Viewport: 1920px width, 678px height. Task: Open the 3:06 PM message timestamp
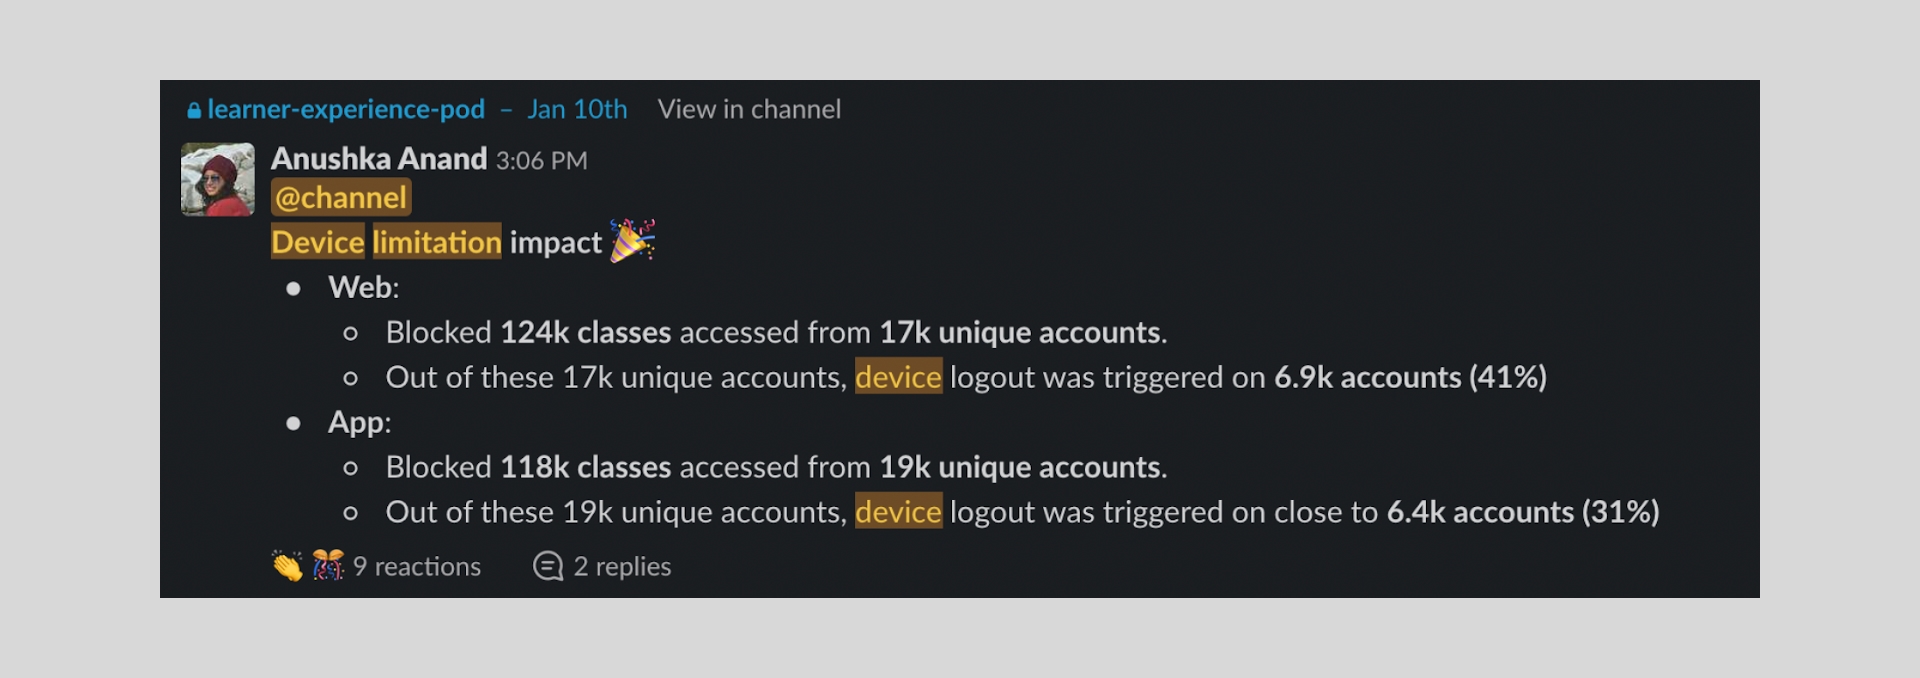coord(541,160)
